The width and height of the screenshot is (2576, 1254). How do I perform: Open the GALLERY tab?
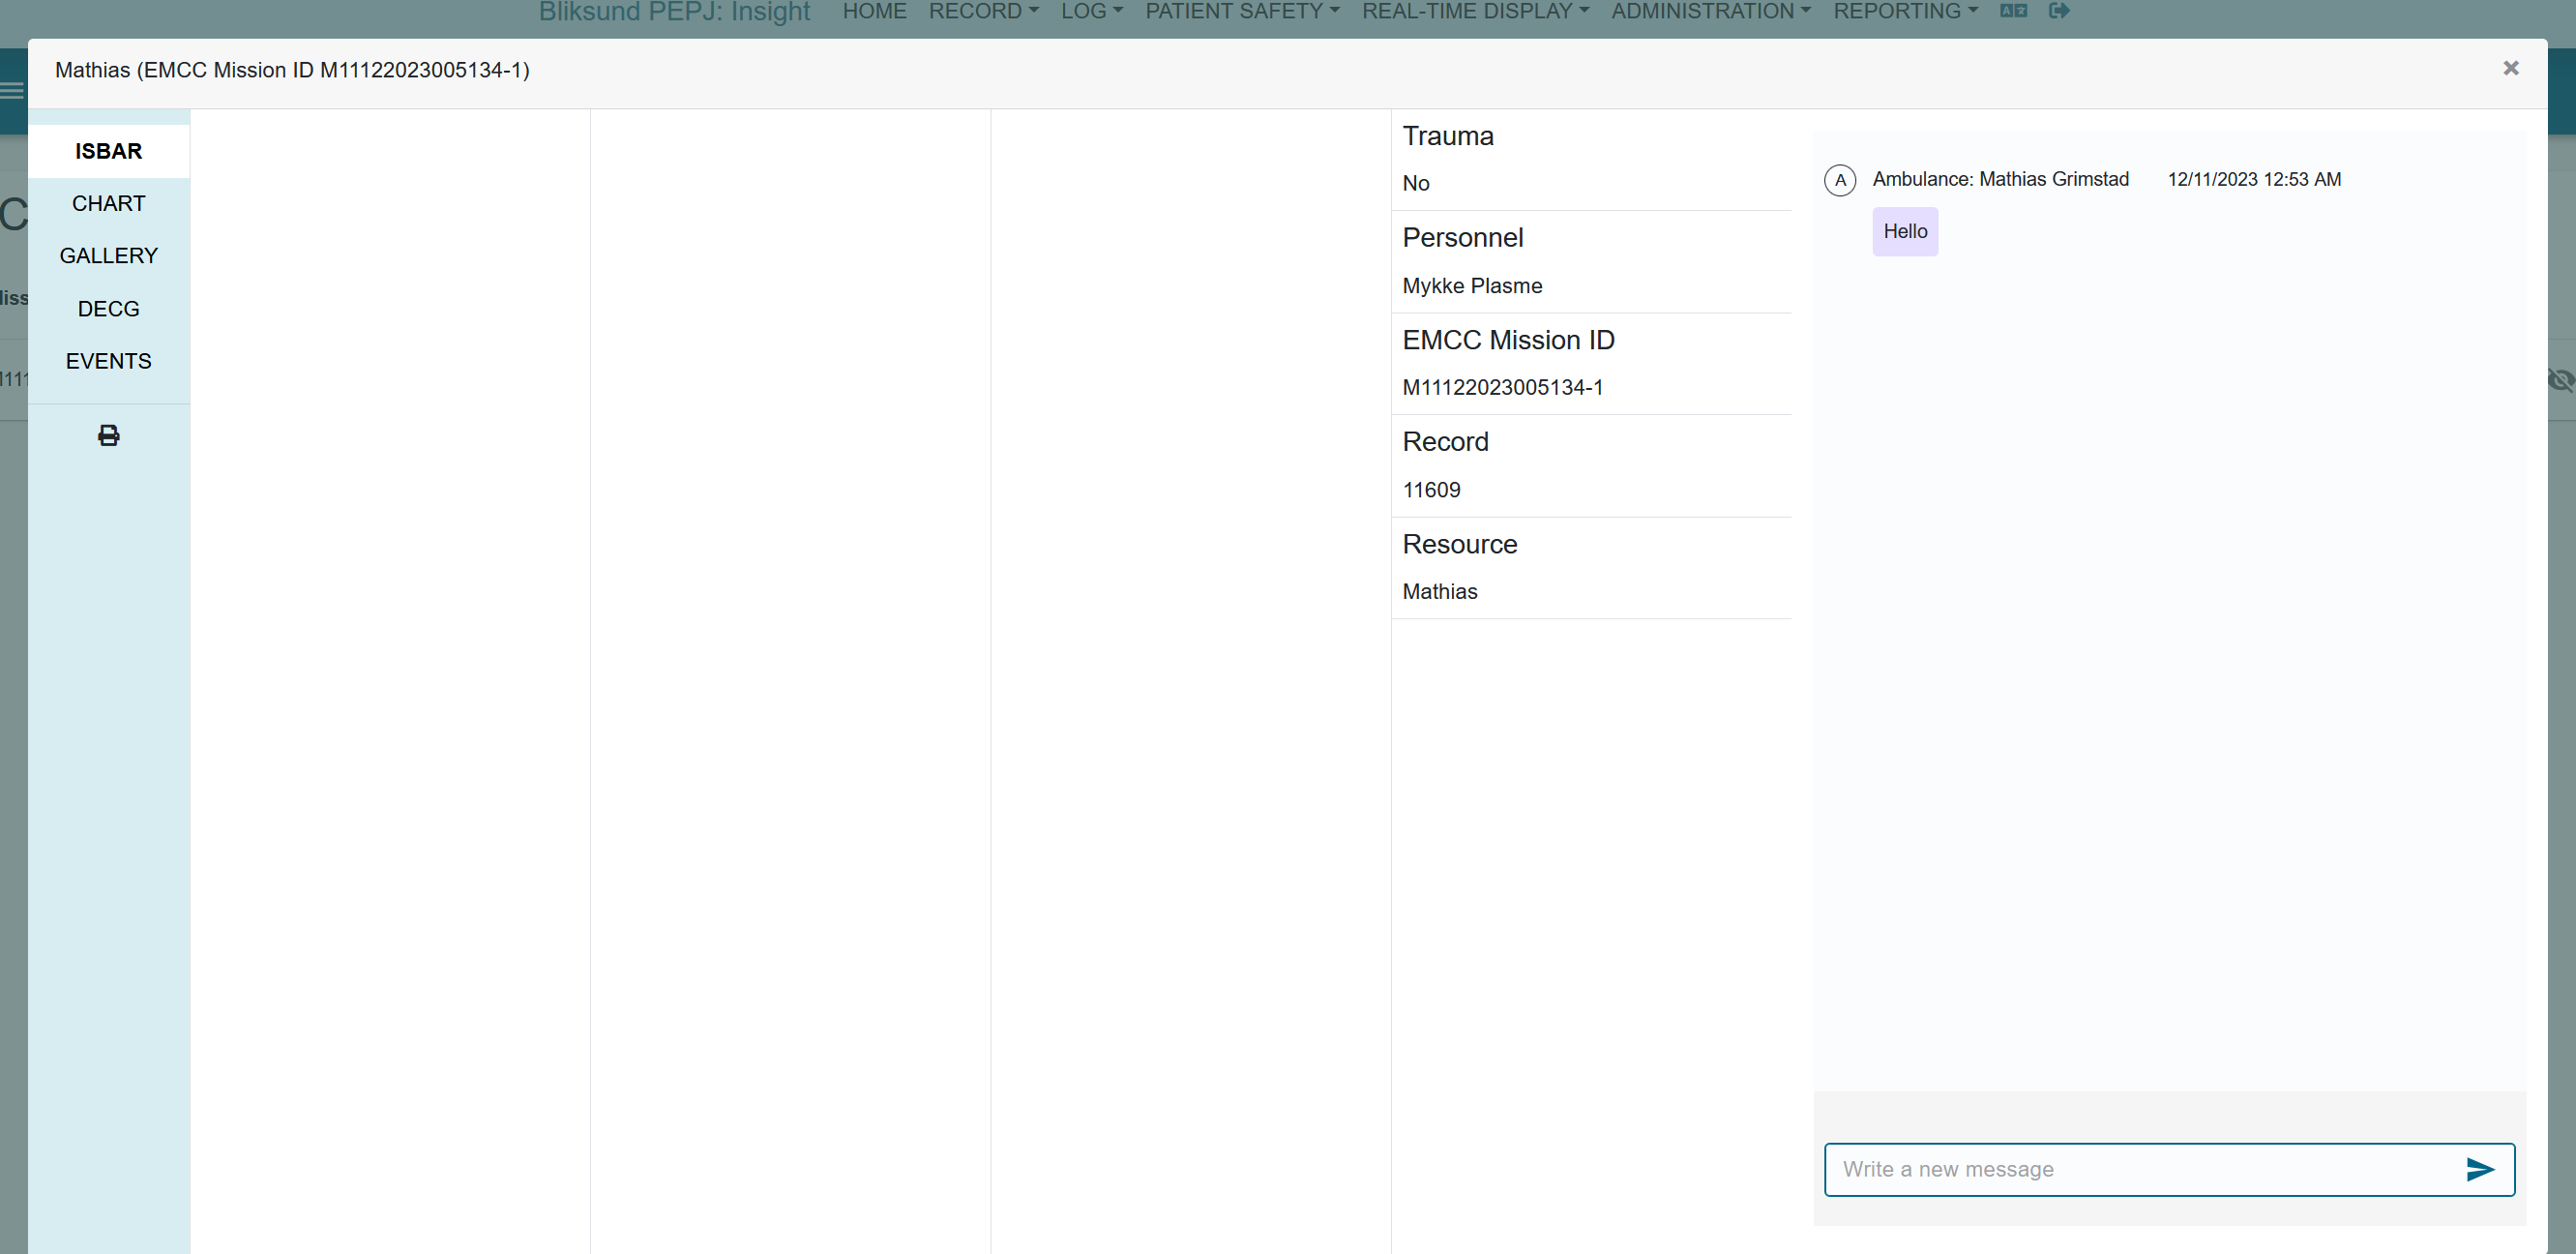tap(108, 256)
